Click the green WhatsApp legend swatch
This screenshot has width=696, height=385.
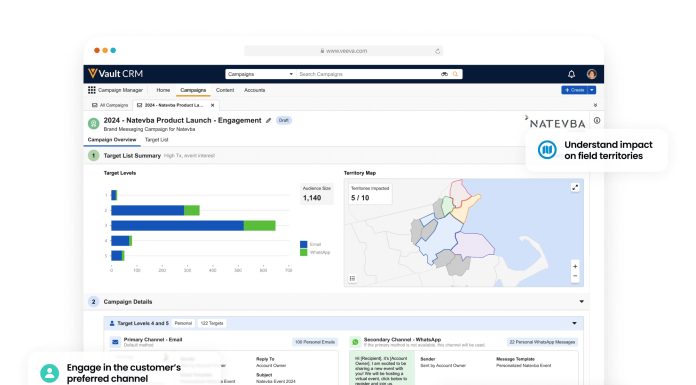[304, 252]
